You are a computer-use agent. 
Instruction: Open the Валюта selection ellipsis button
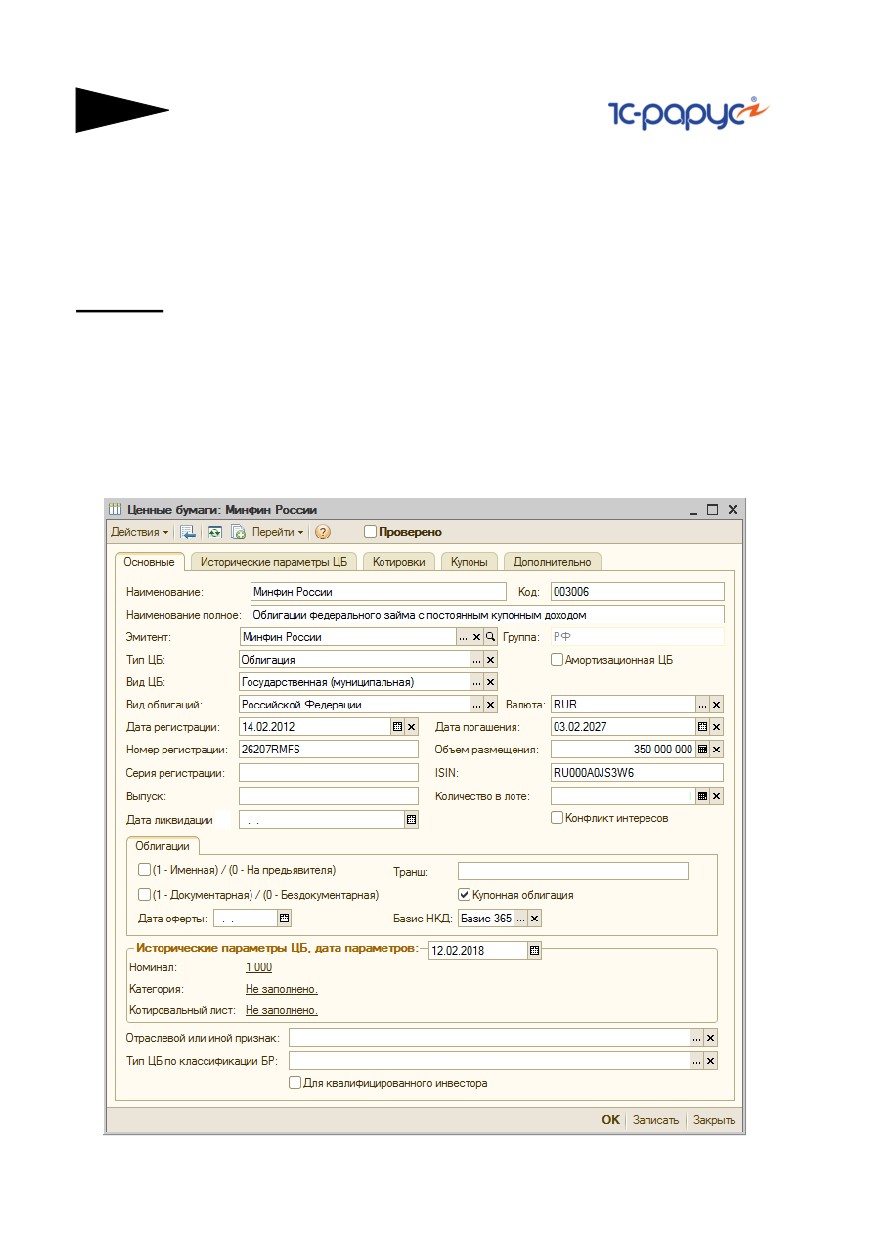pos(703,704)
